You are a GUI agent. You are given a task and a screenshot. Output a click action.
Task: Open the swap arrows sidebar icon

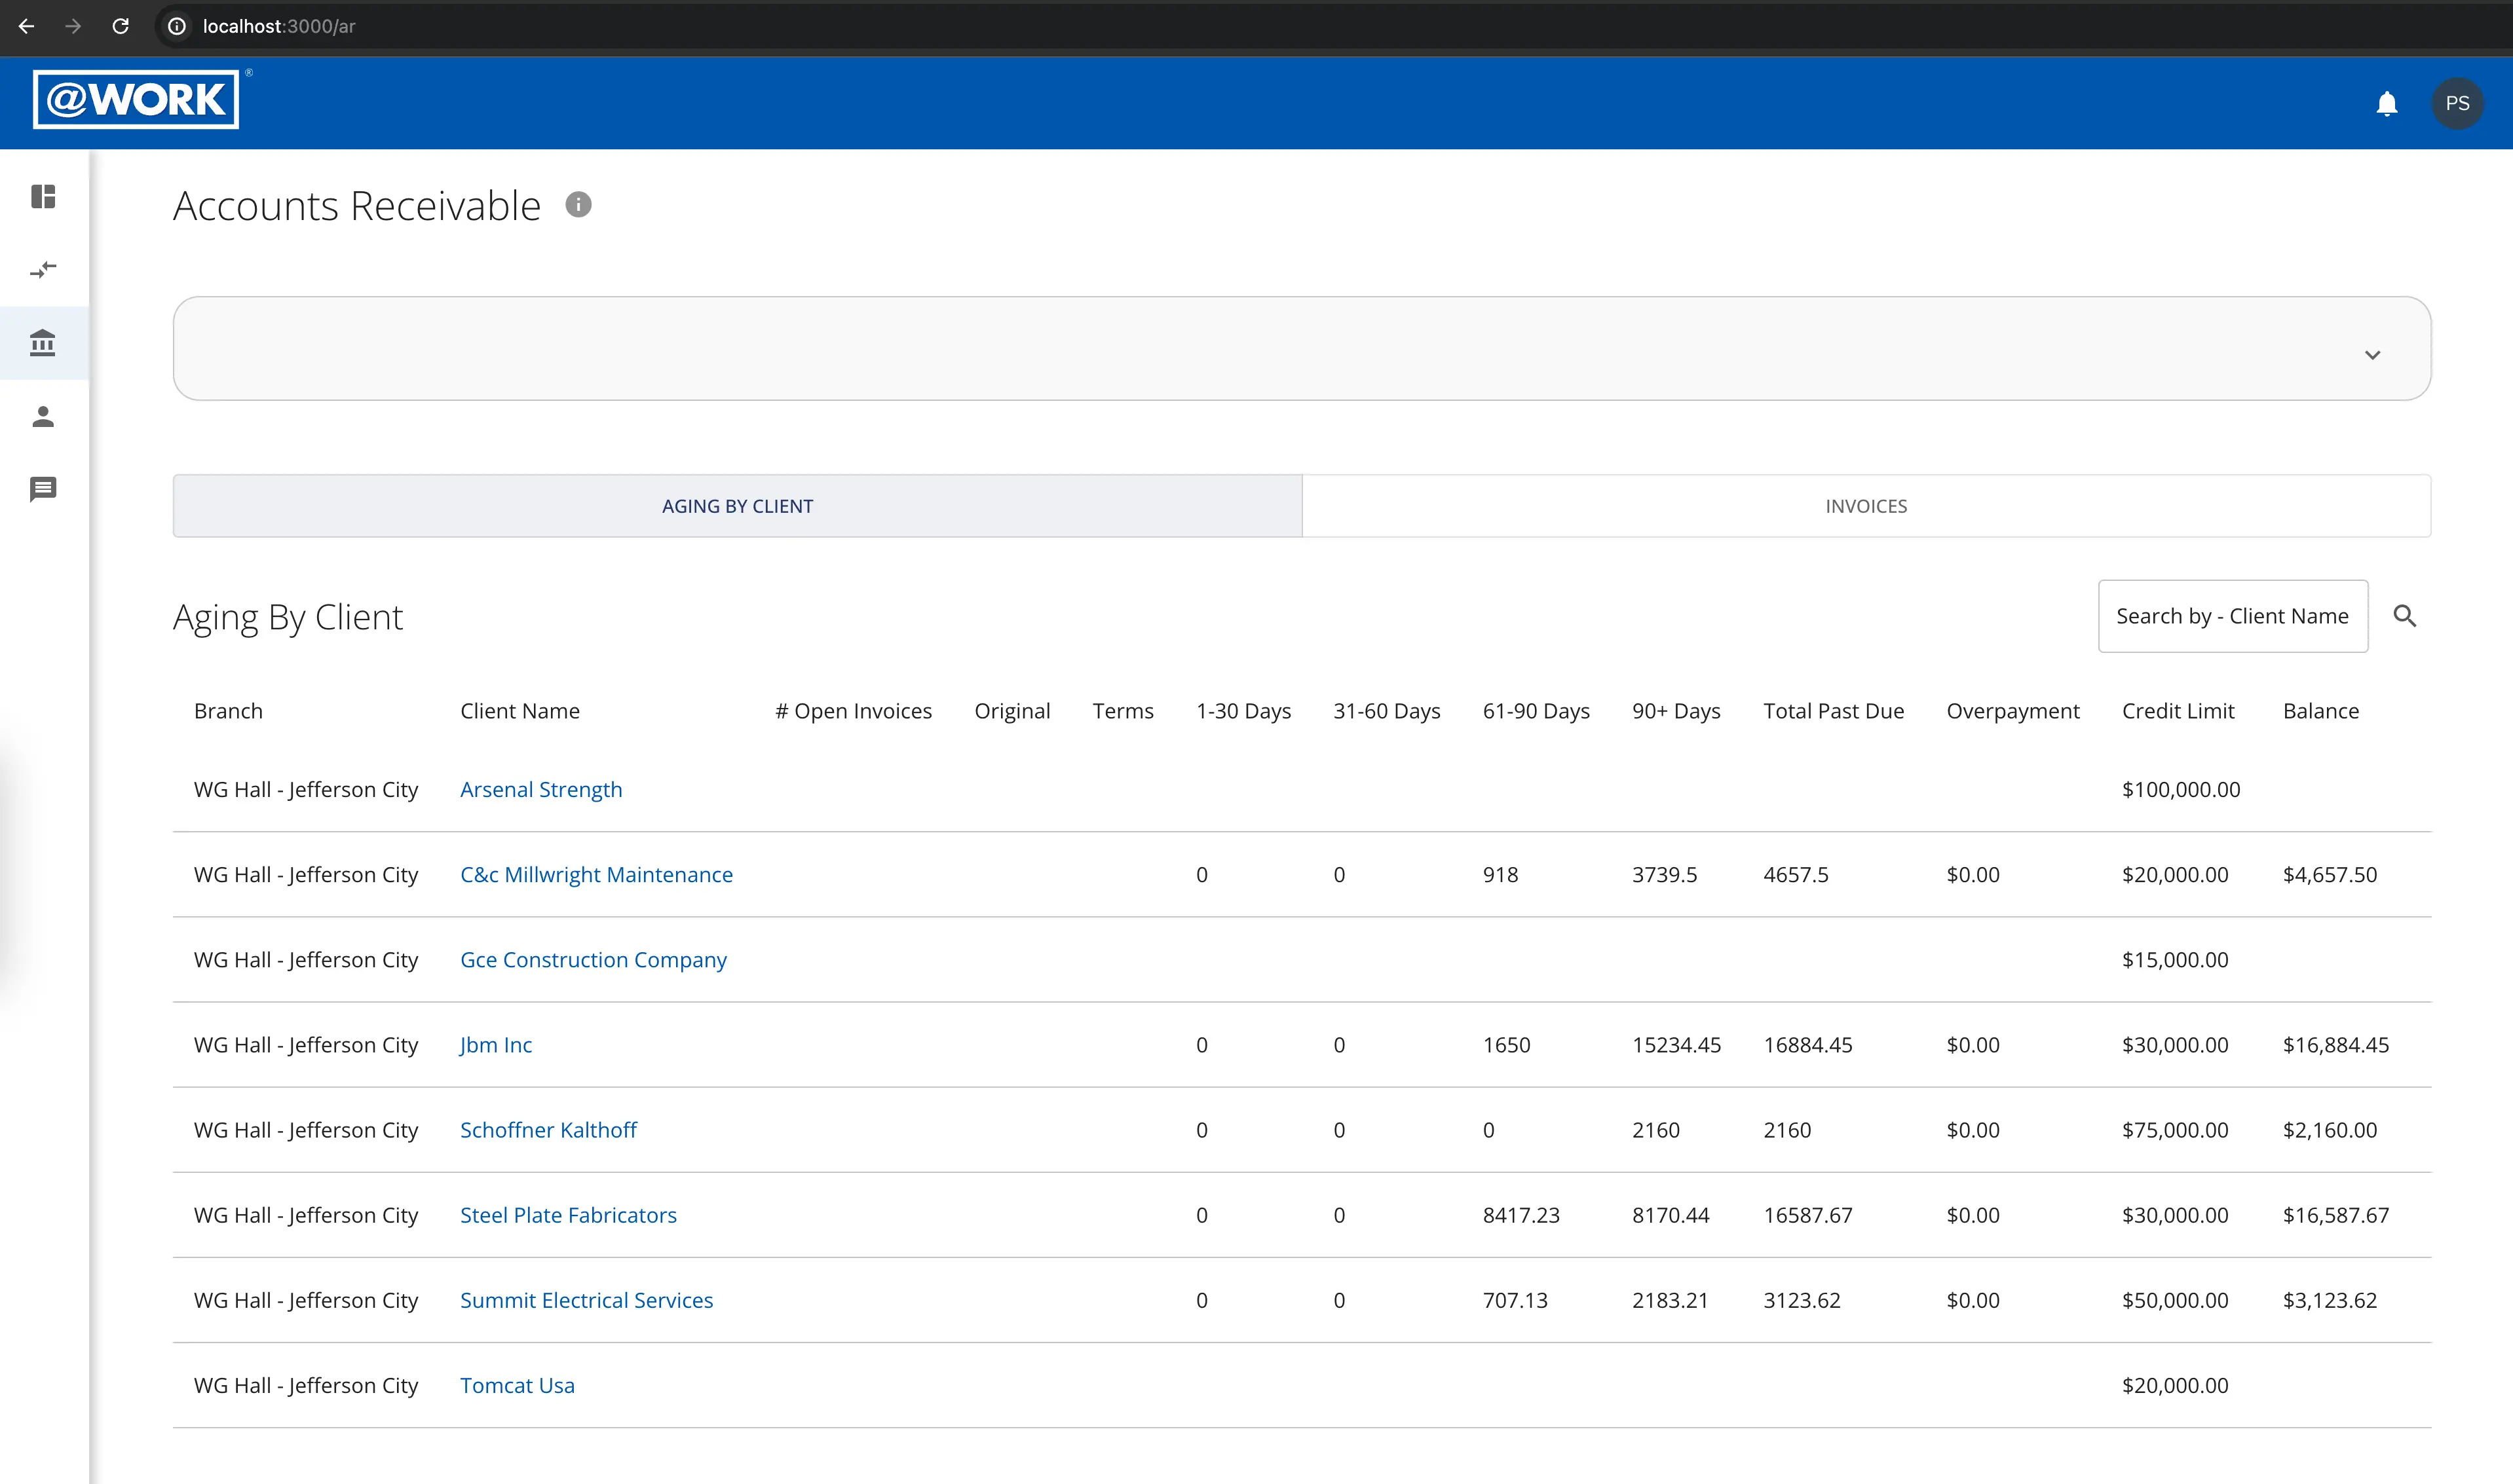coord(43,269)
